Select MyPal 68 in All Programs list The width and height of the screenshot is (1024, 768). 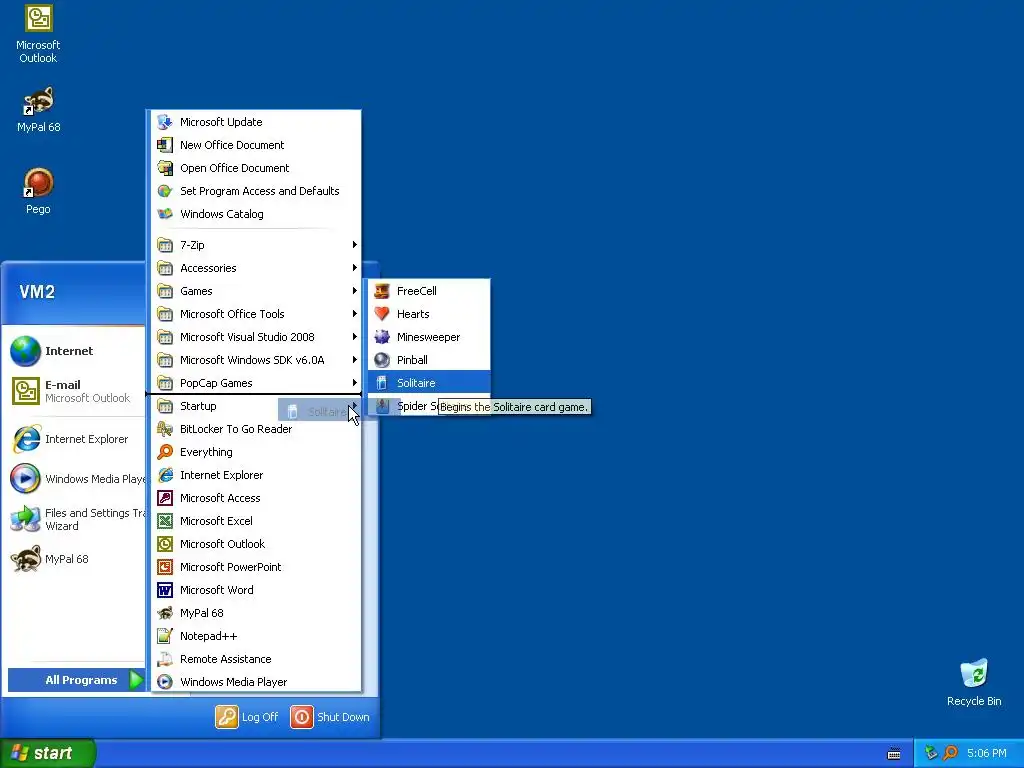pyautogui.click(x=256, y=613)
